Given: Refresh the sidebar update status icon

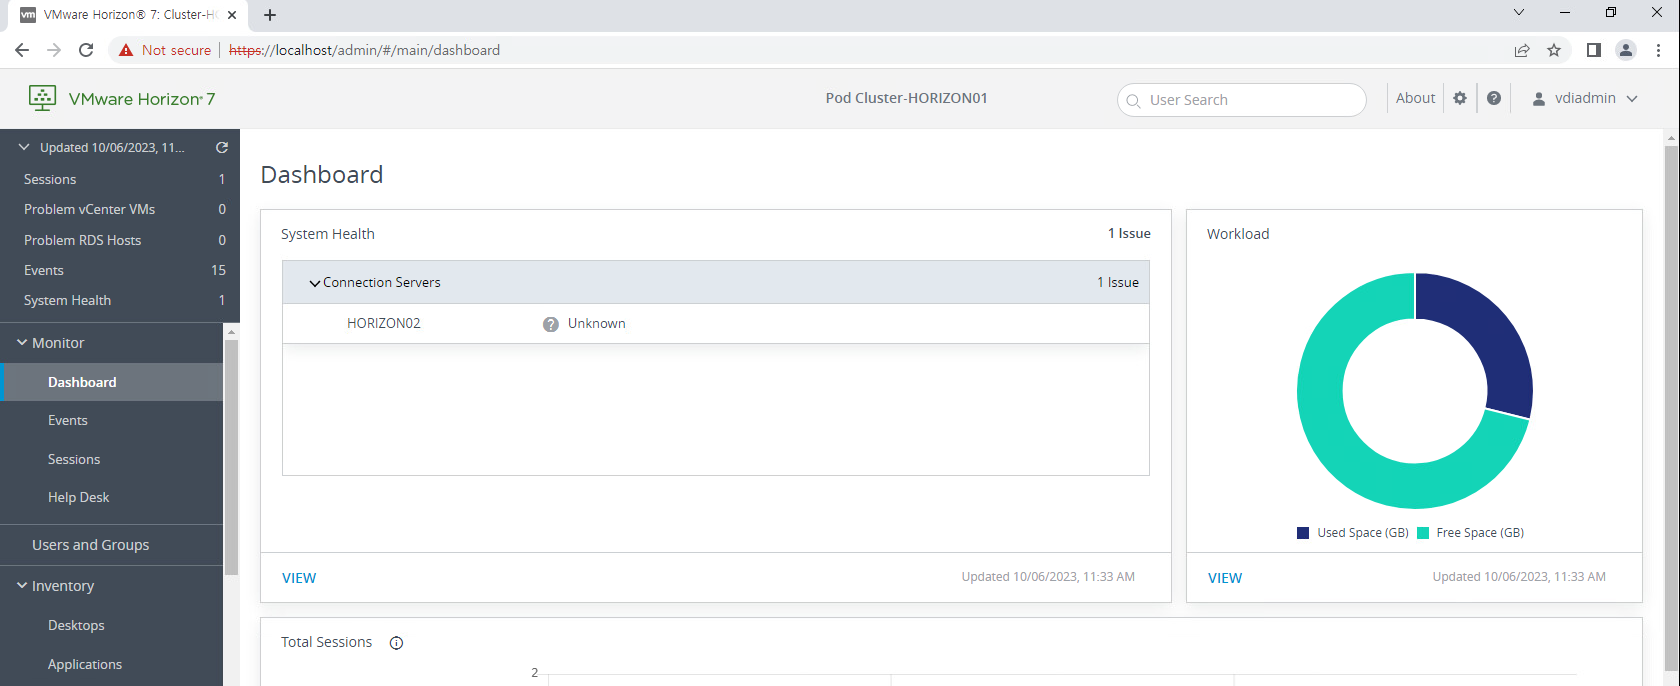Looking at the screenshot, I should click(x=222, y=147).
